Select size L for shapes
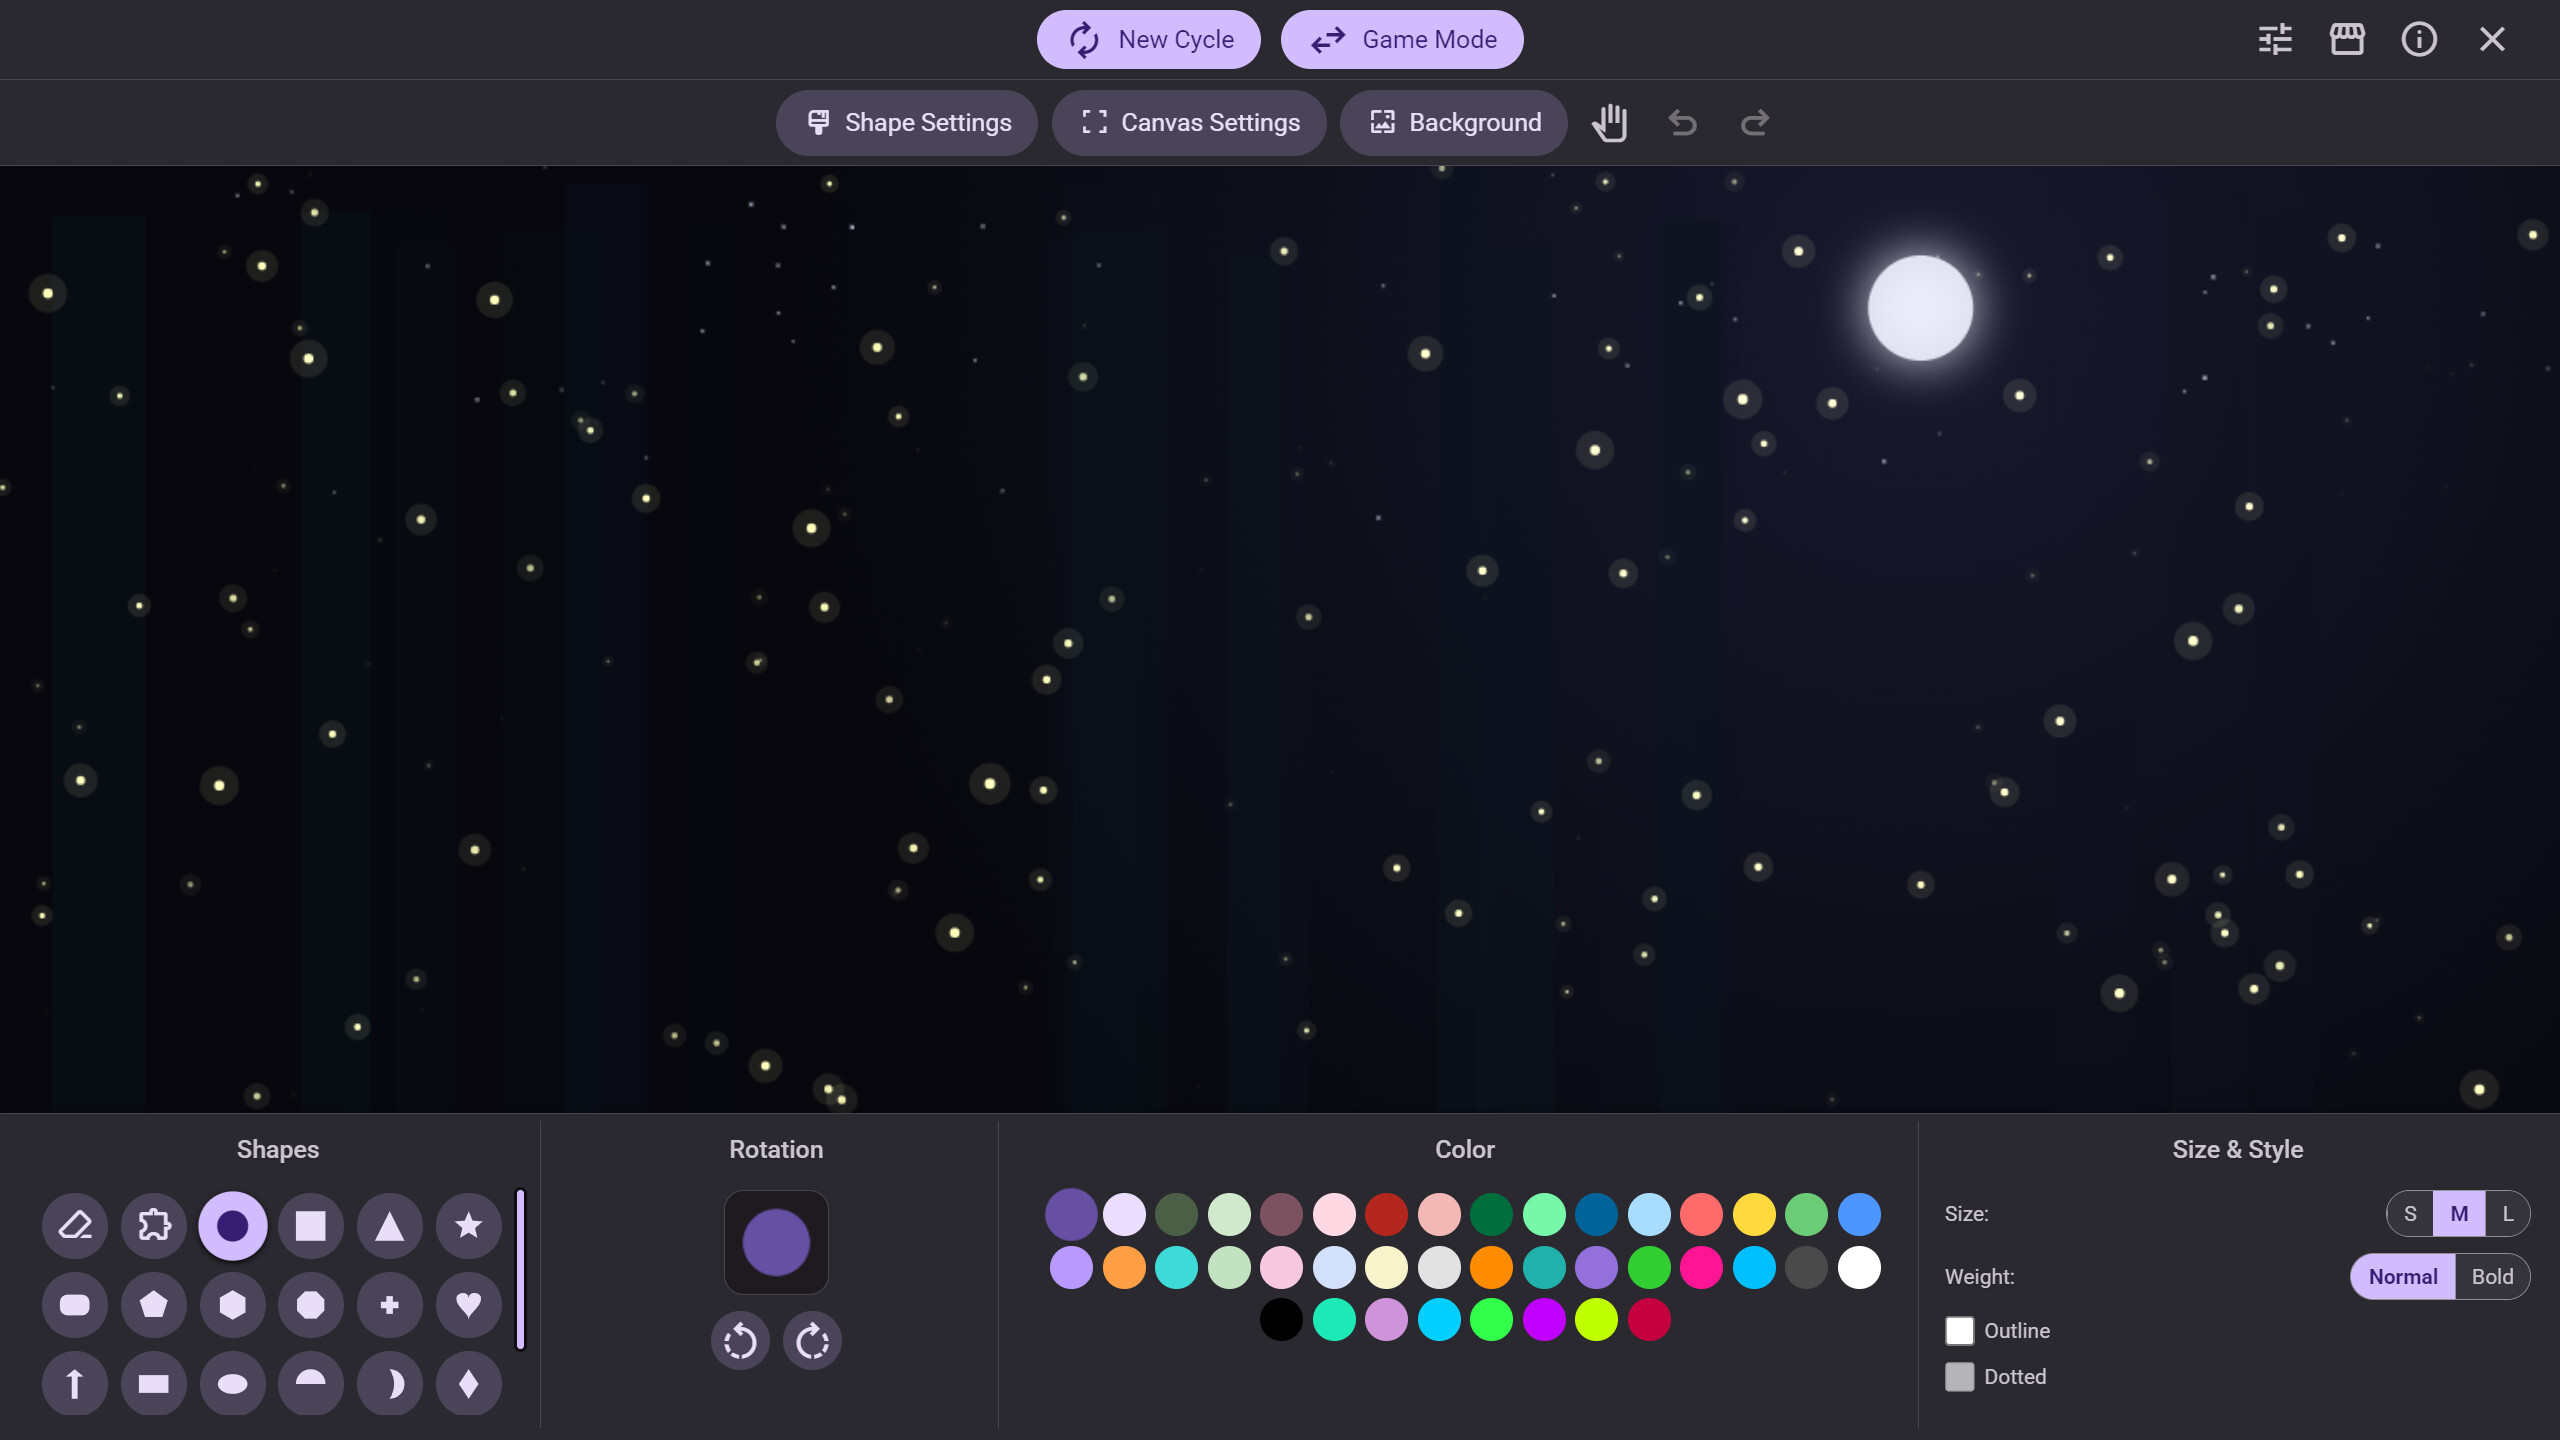 pyautogui.click(x=2507, y=1213)
